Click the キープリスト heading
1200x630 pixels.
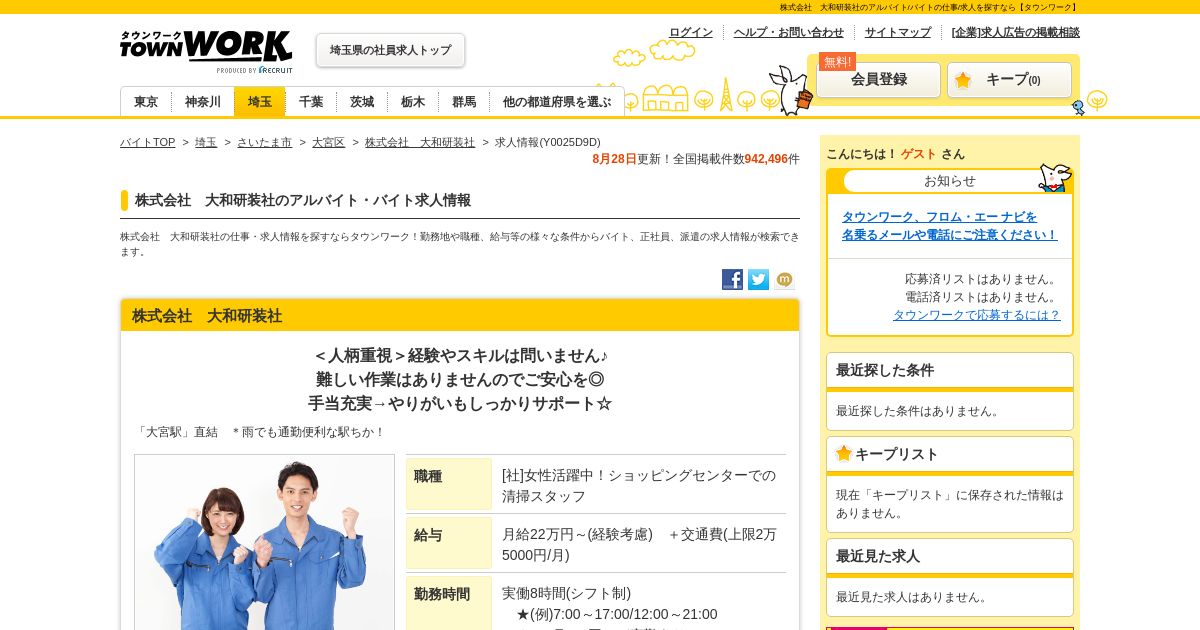click(x=950, y=454)
